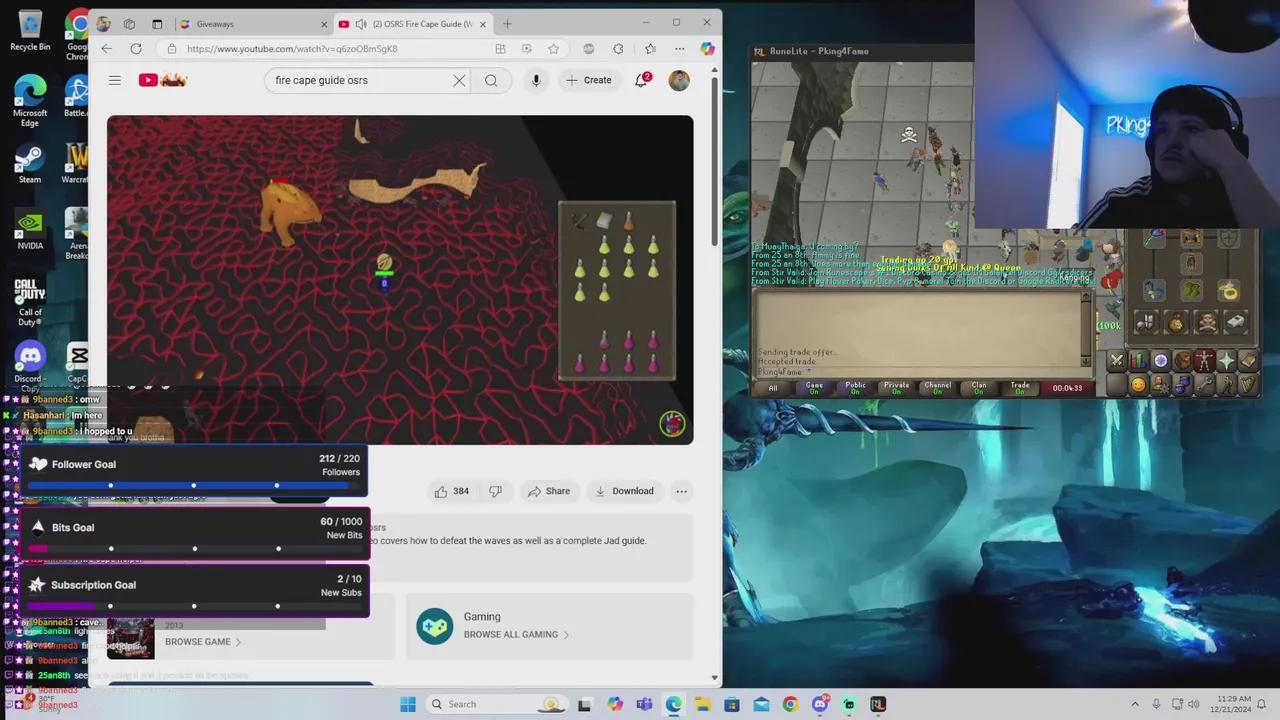Open RuneLite Settings wrench tab icon

pos(1205,385)
